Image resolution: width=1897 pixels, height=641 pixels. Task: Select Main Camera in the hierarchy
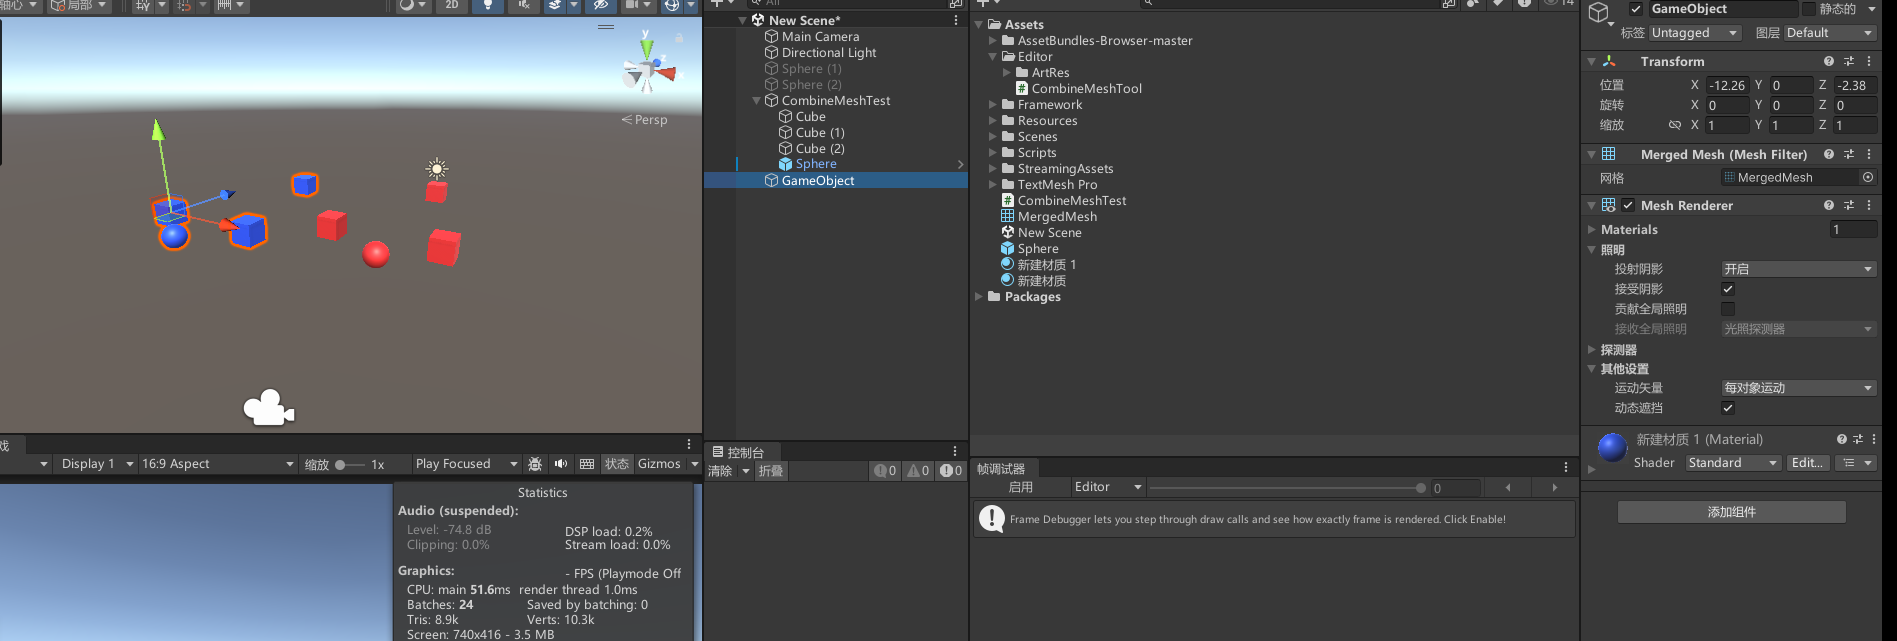(x=820, y=36)
